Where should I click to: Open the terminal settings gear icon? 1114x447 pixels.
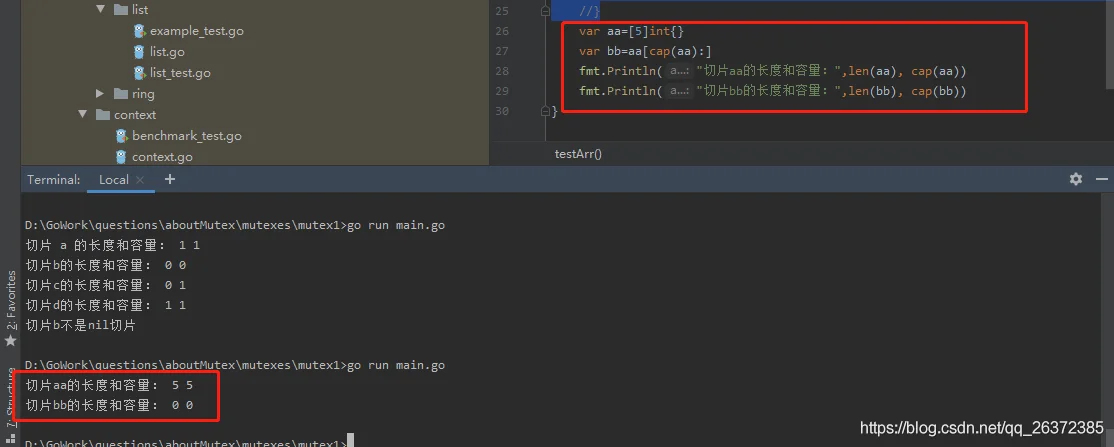click(x=1075, y=179)
